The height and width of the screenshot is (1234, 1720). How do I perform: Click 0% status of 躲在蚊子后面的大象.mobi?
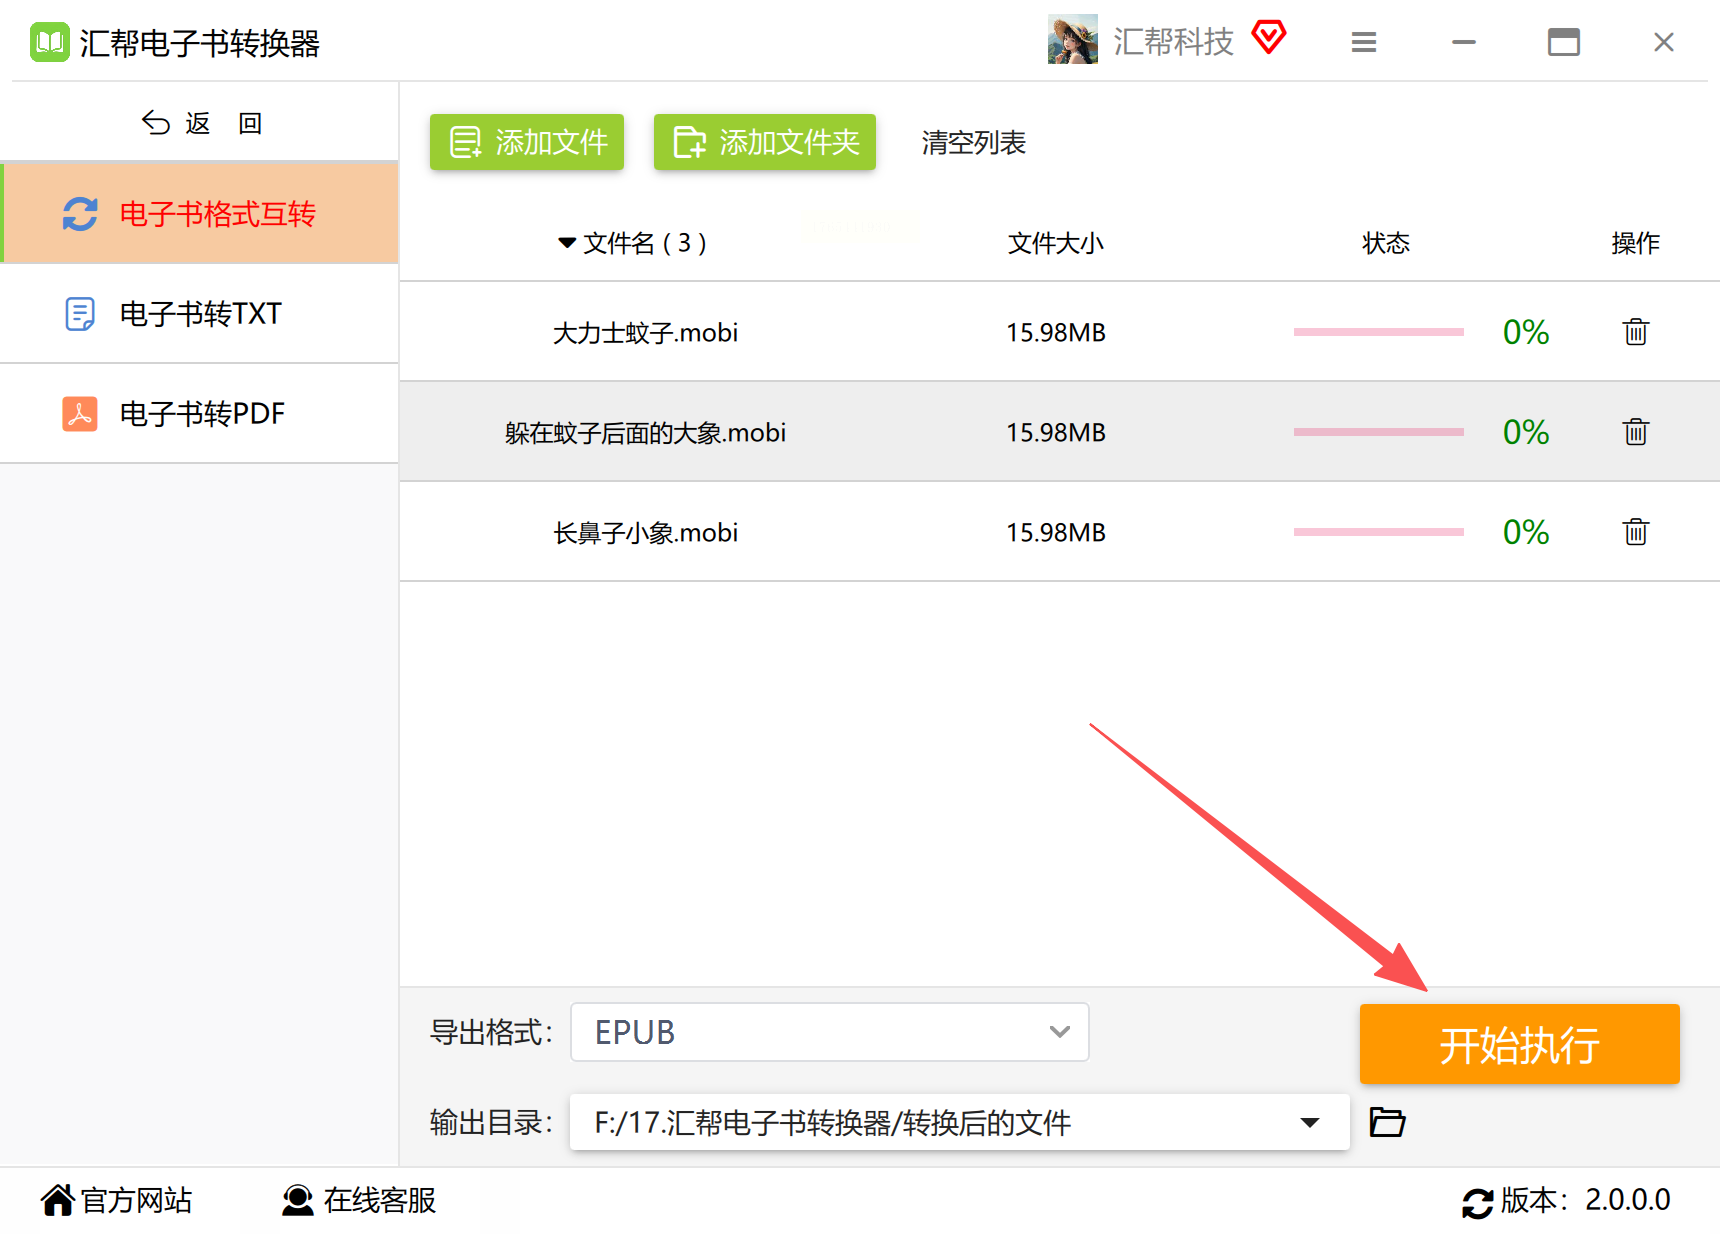pyautogui.click(x=1526, y=432)
